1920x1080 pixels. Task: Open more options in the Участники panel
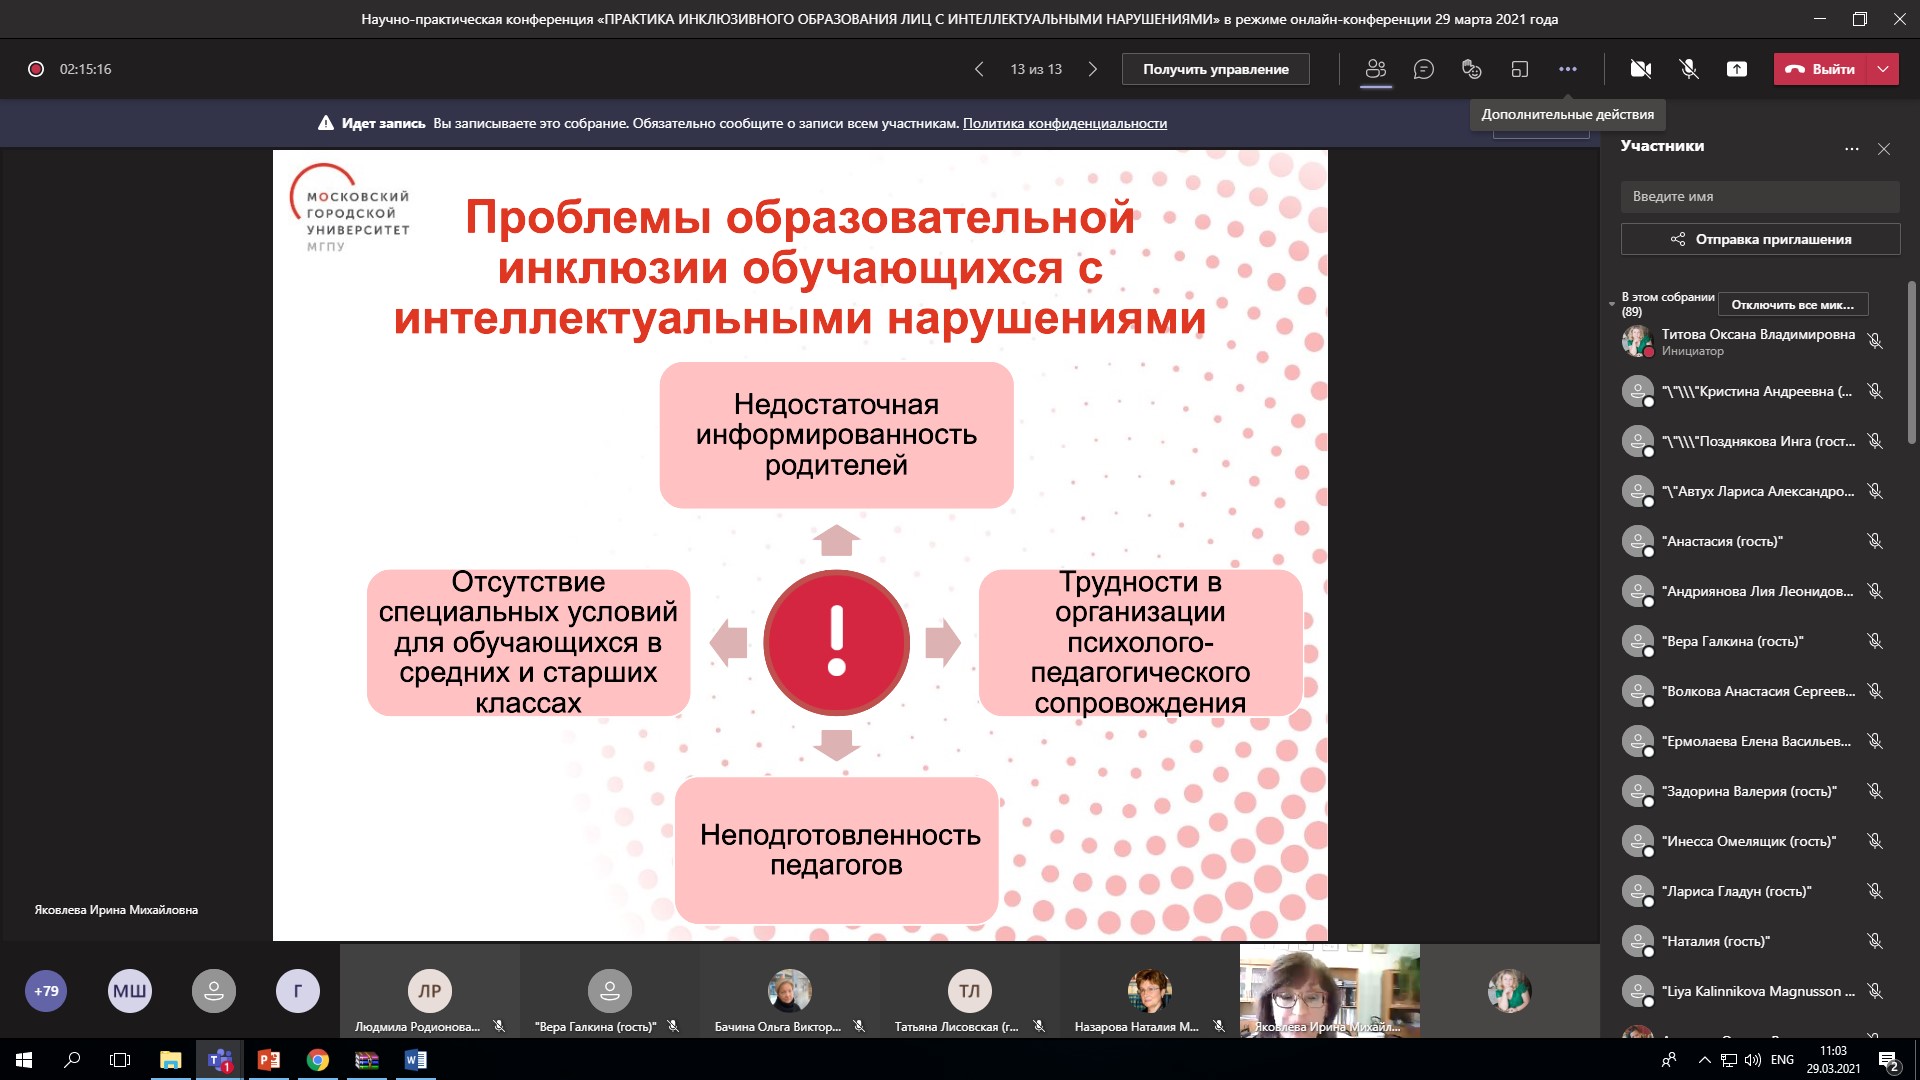pos(1851,149)
